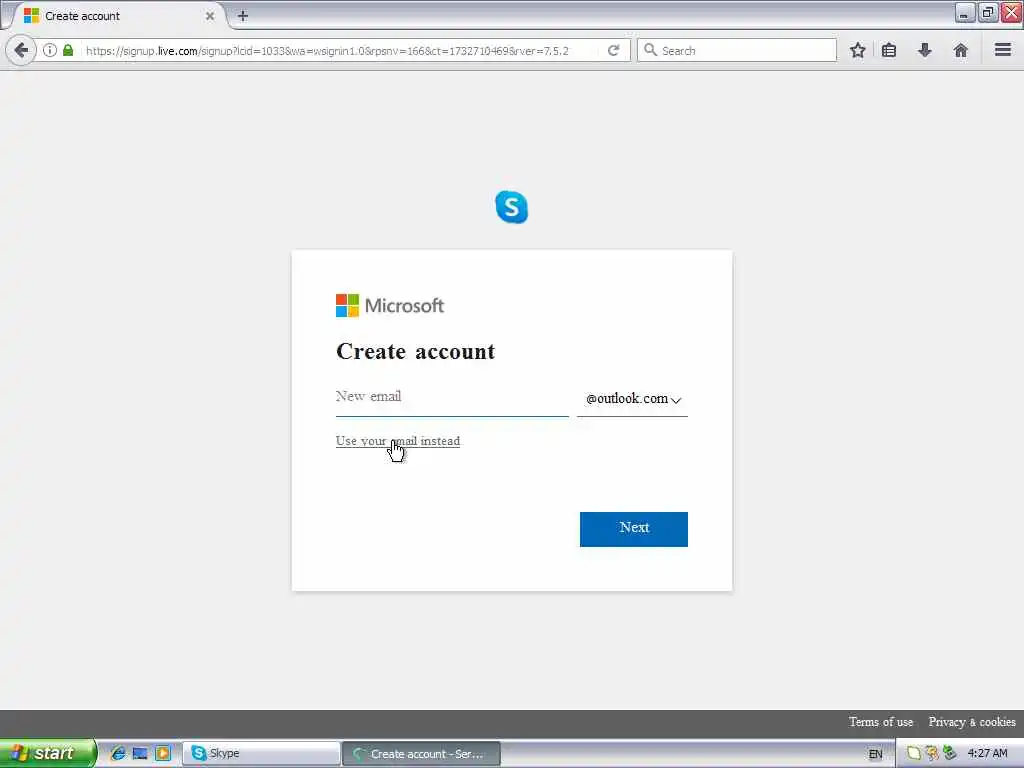Open the bookmarks list icon
This screenshot has width=1024, height=768.
pos(889,50)
